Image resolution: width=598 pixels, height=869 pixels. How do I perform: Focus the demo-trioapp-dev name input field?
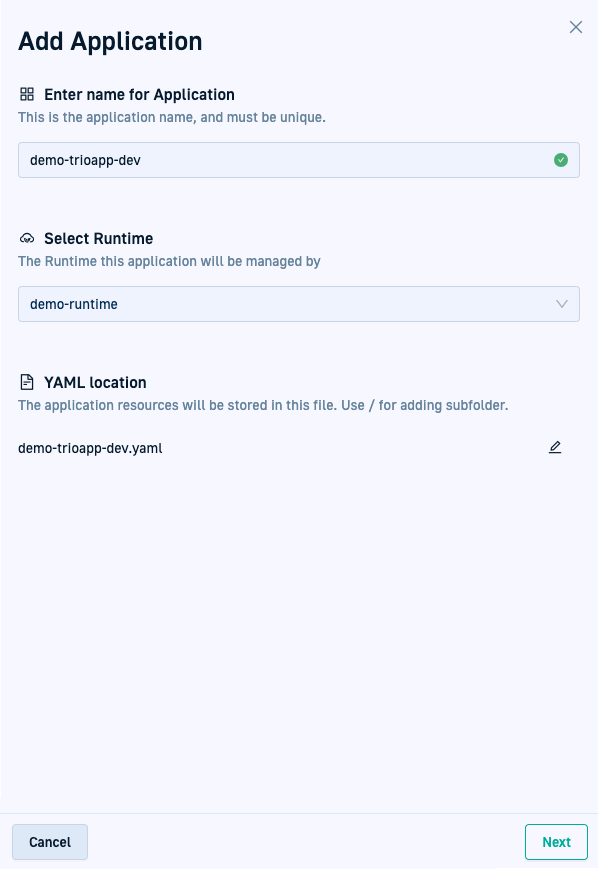pyautogui.click(x=299, y=160)
